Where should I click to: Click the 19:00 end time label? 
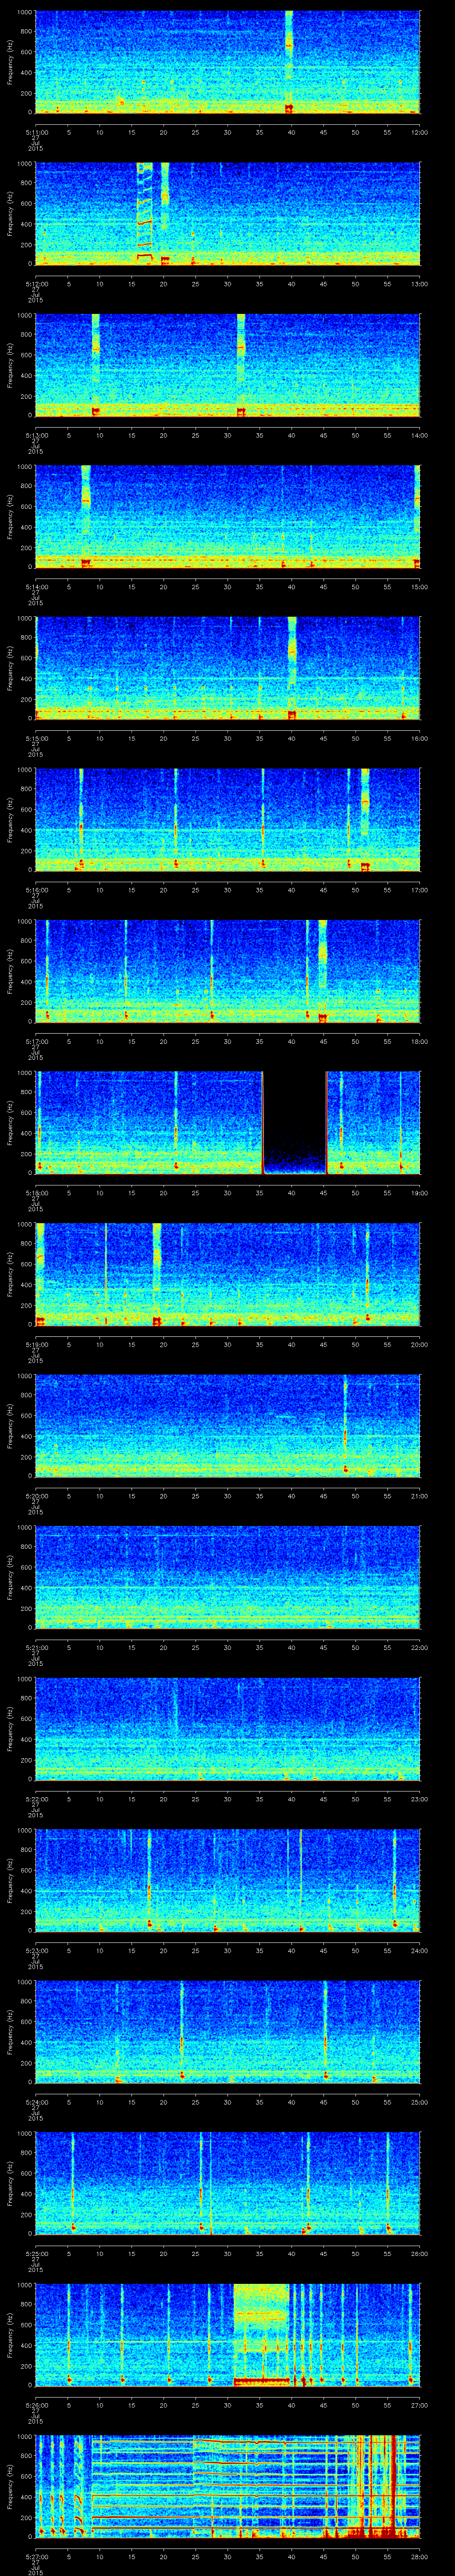click(419, 1192)
